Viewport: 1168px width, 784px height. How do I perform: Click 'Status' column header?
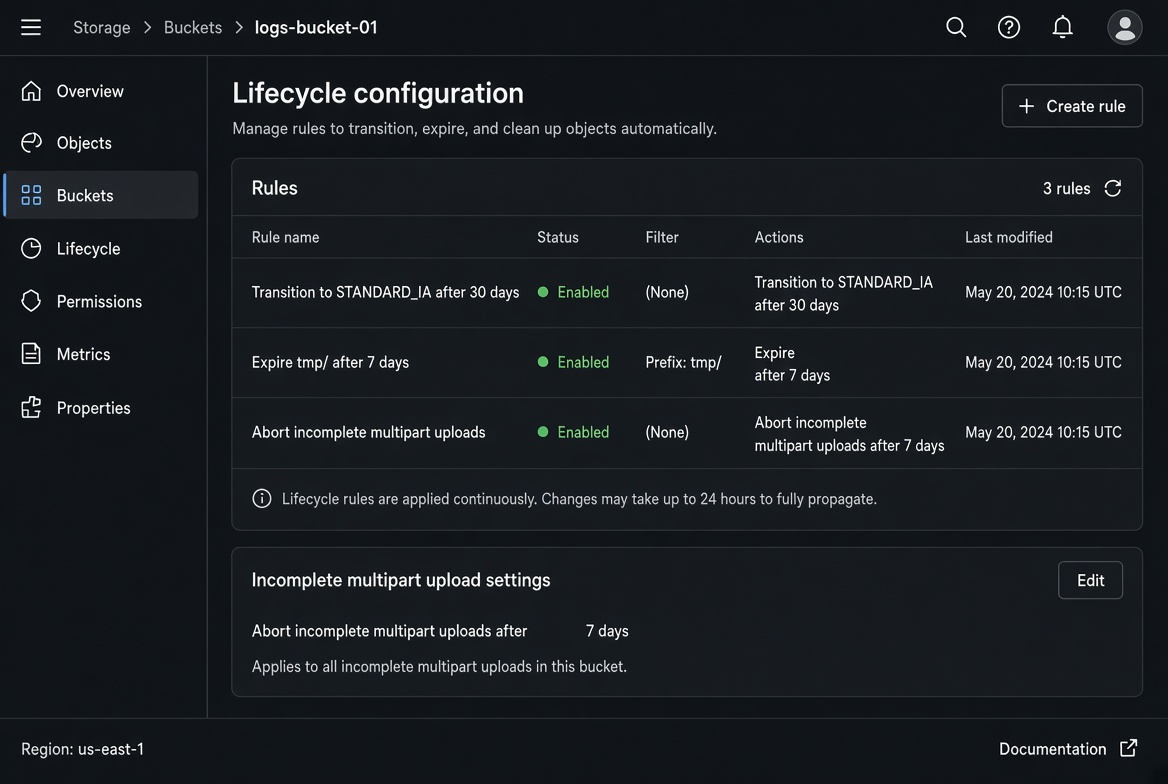[x=557, y=237]
